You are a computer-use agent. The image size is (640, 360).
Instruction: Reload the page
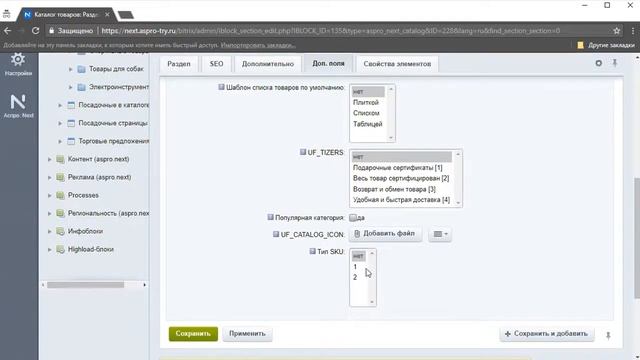(x=36, y=31)
